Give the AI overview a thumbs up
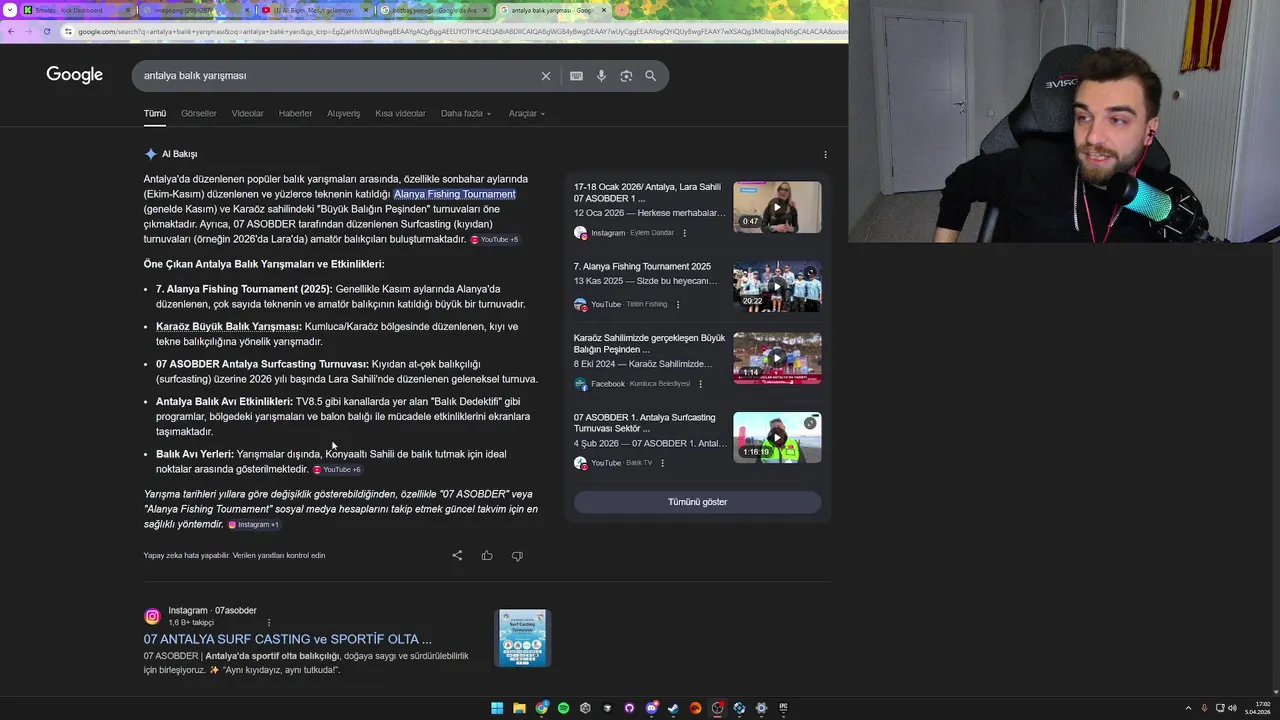 (487, 555)
